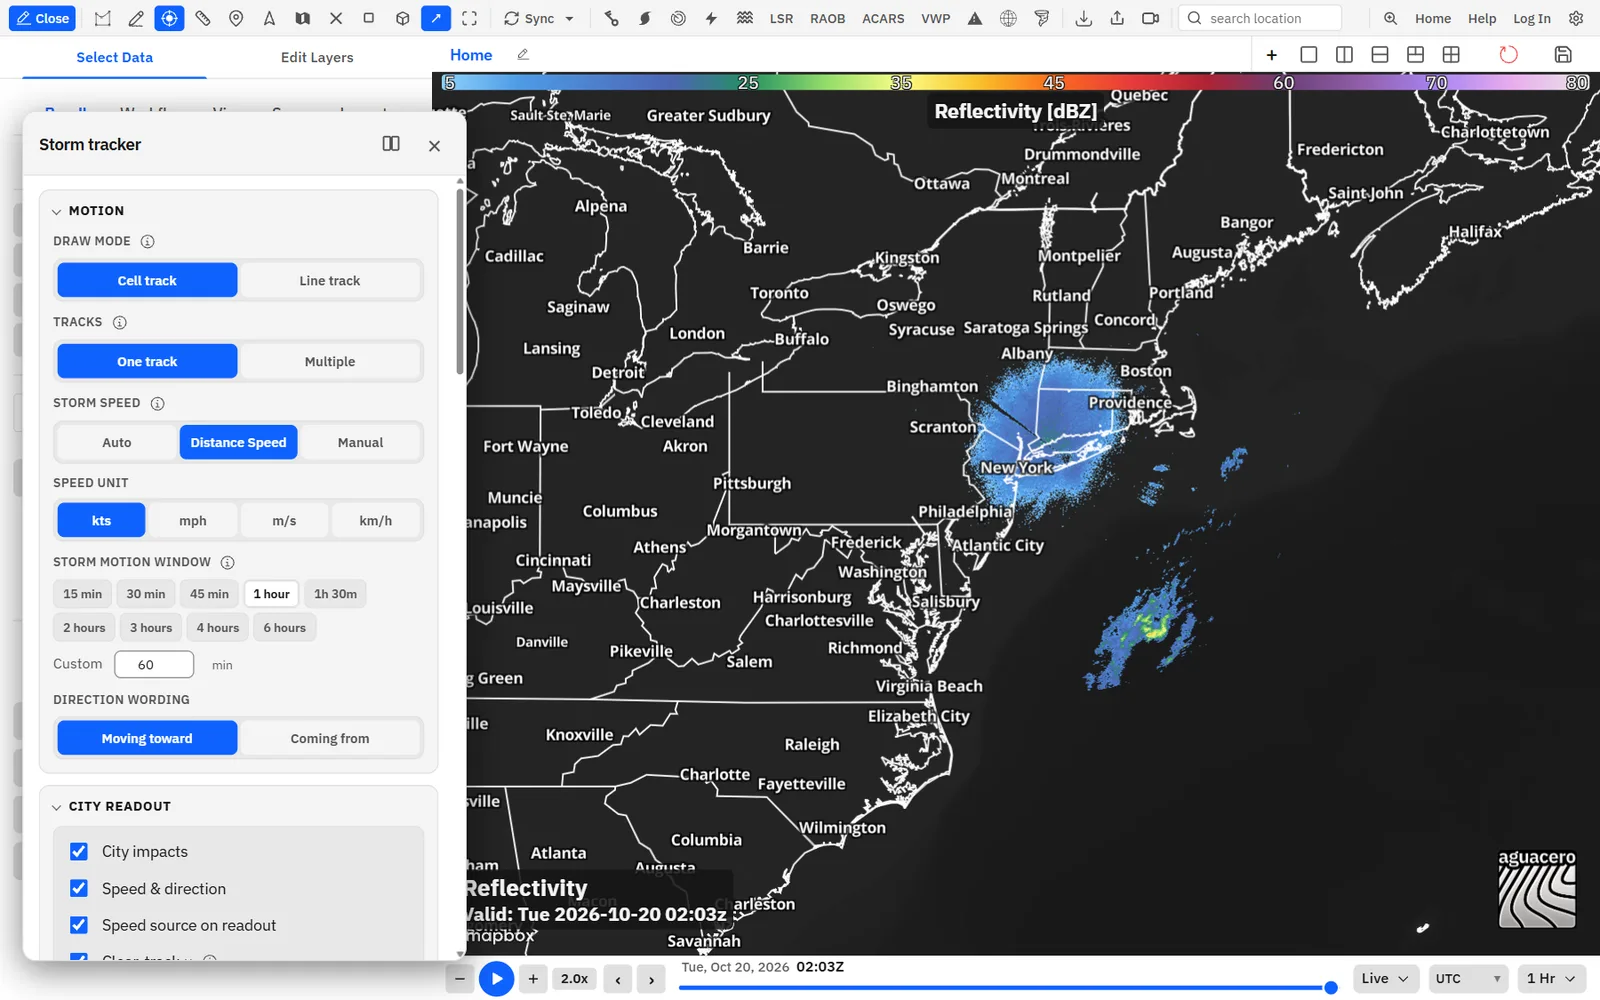Select Line track draw mode
The width and height of the screenshot is (1600, 1000).
tap(330, 280)
